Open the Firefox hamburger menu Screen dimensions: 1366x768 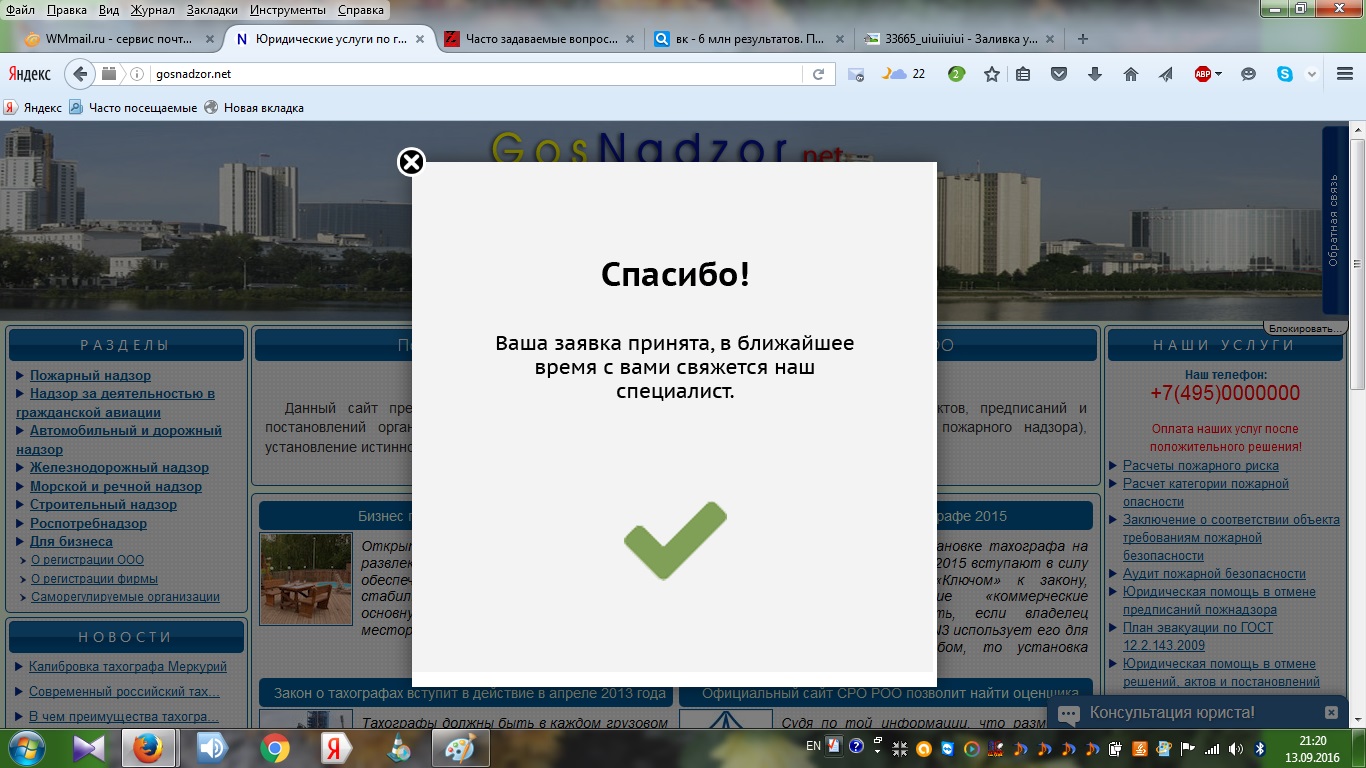[1343, 74]
